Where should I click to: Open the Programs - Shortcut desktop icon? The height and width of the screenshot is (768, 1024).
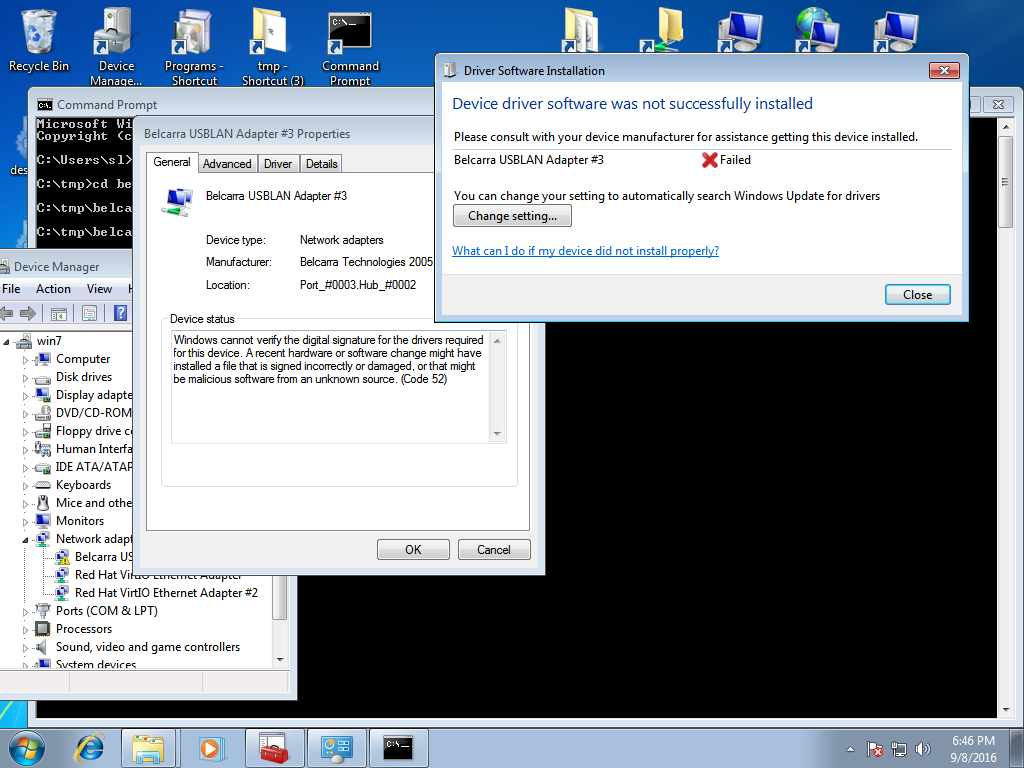[x=194, y=46]
